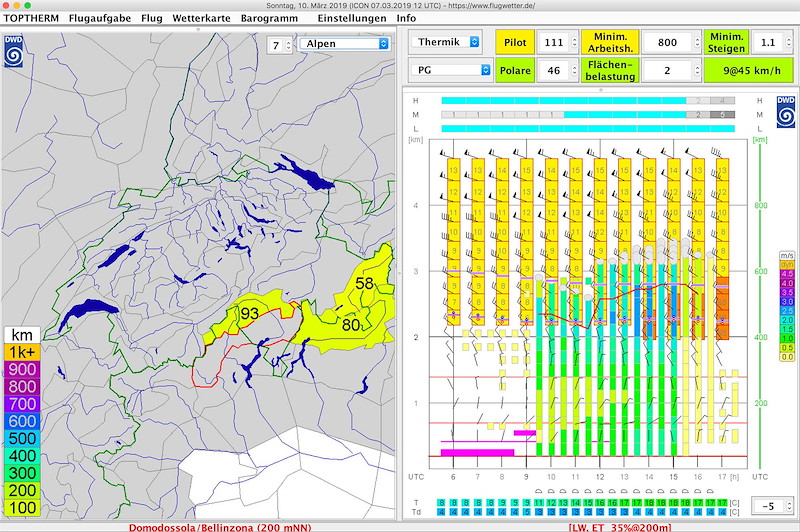Open the Thermik mode dropdown
The image size is (800, 532).
pos(445,42)
